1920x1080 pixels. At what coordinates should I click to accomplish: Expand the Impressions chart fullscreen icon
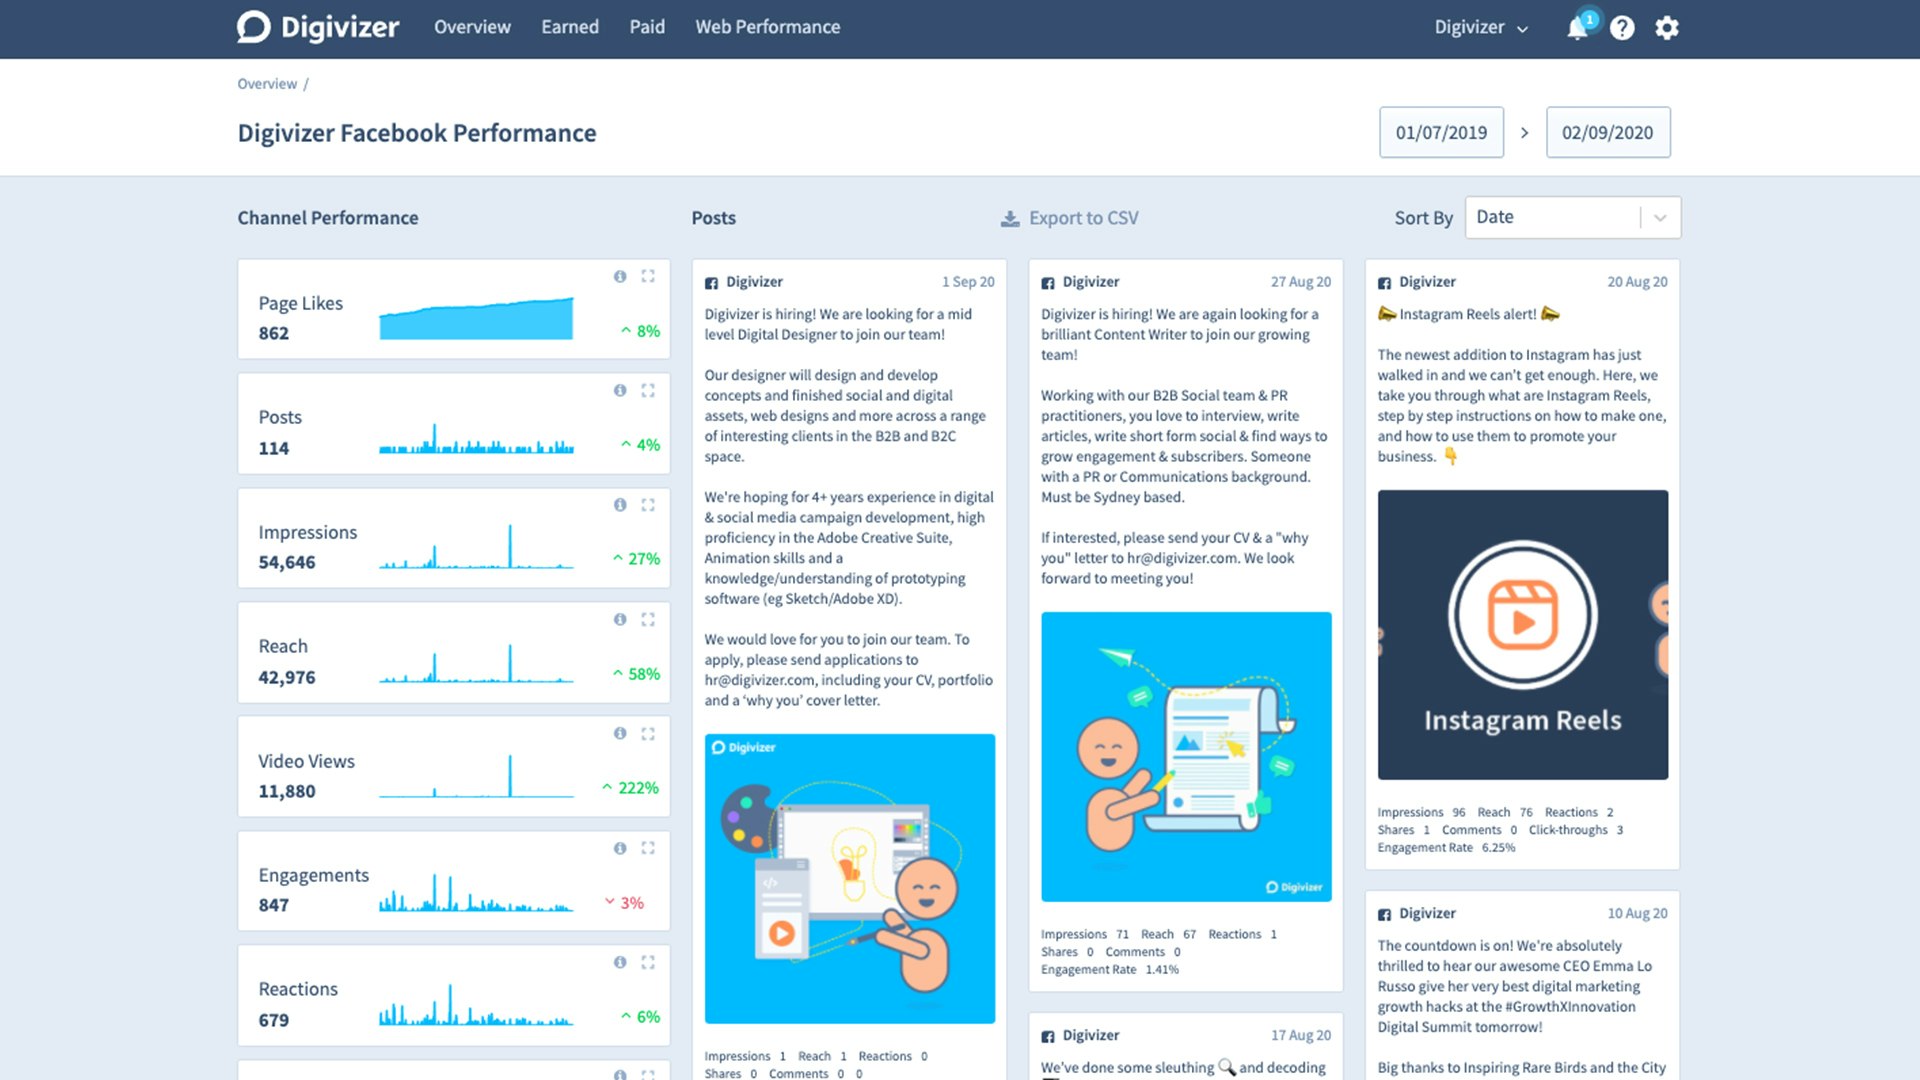click(x=648, y=505)
